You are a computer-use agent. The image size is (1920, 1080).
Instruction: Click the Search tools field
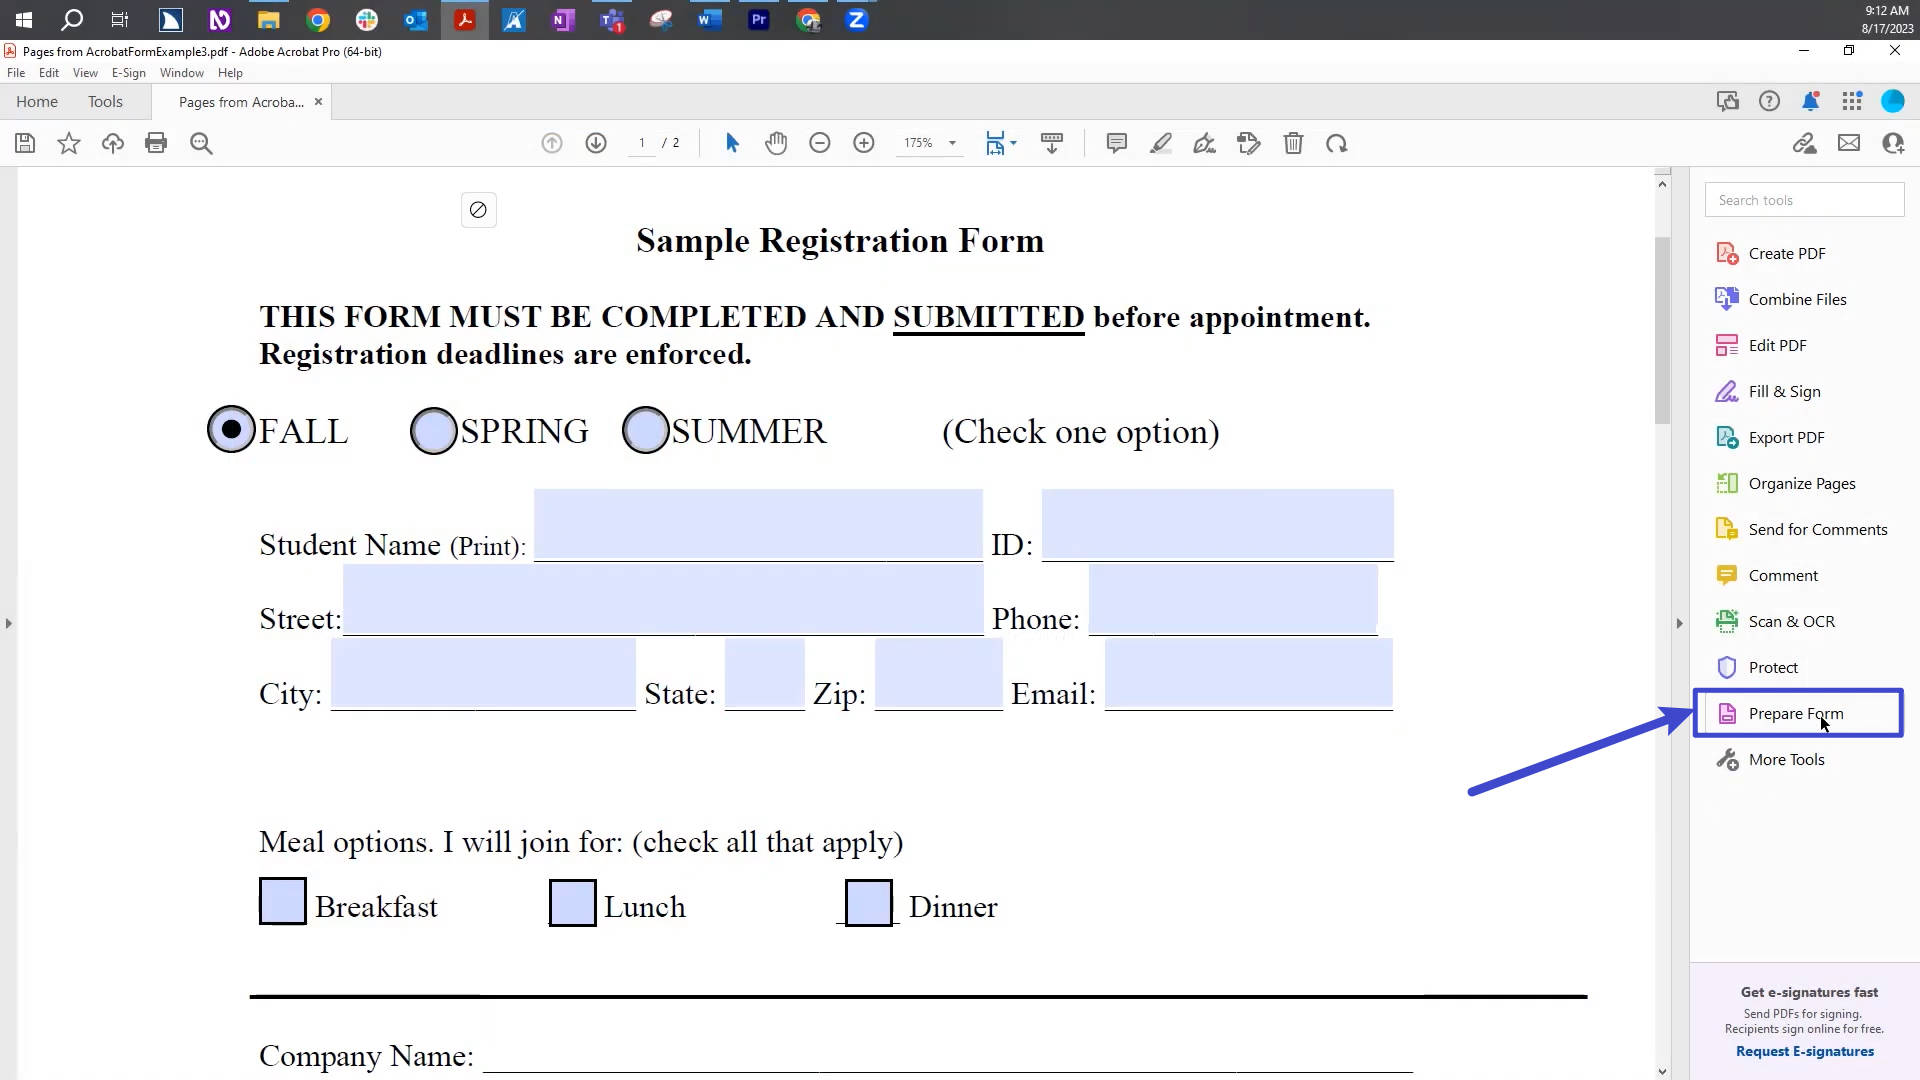click(x=1804, y=200)
